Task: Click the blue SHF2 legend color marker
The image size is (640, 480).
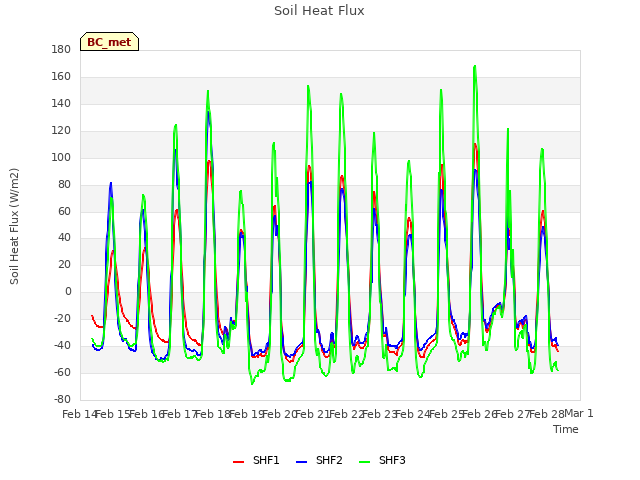Action: coord(301,462)
